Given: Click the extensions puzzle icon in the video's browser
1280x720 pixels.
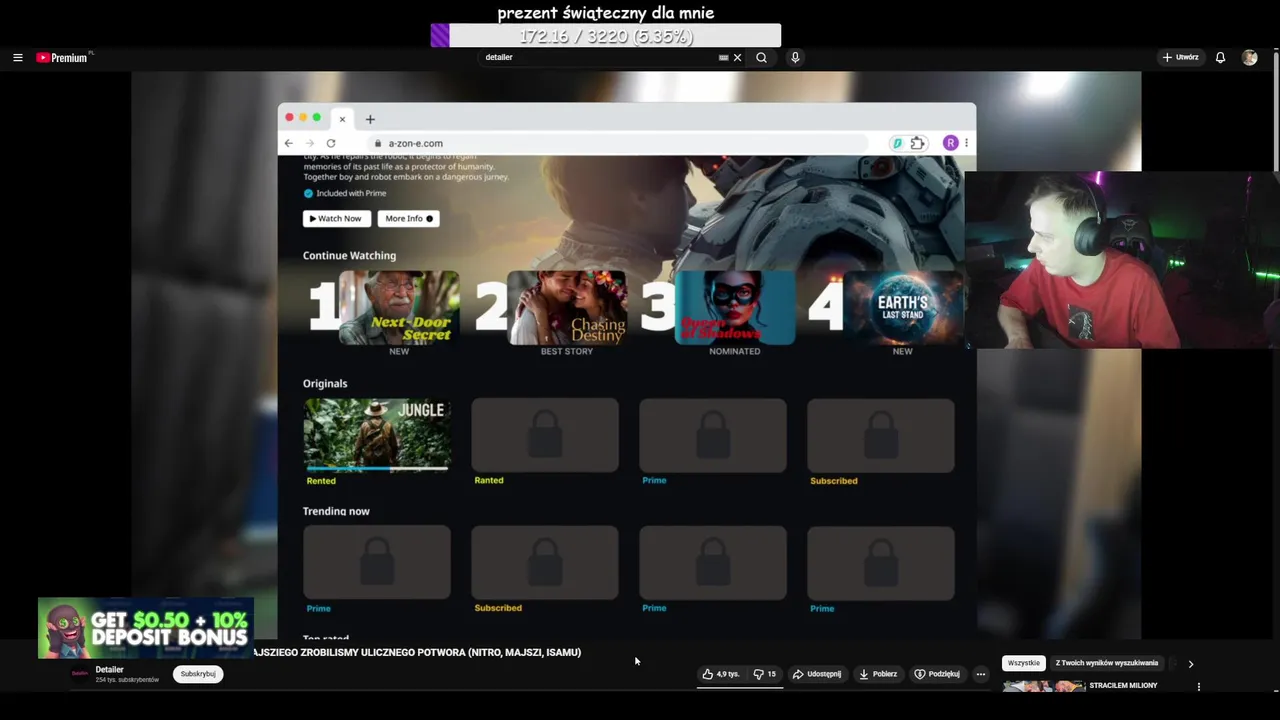Looking at the screenshot, I should click(x=917, y=143).
